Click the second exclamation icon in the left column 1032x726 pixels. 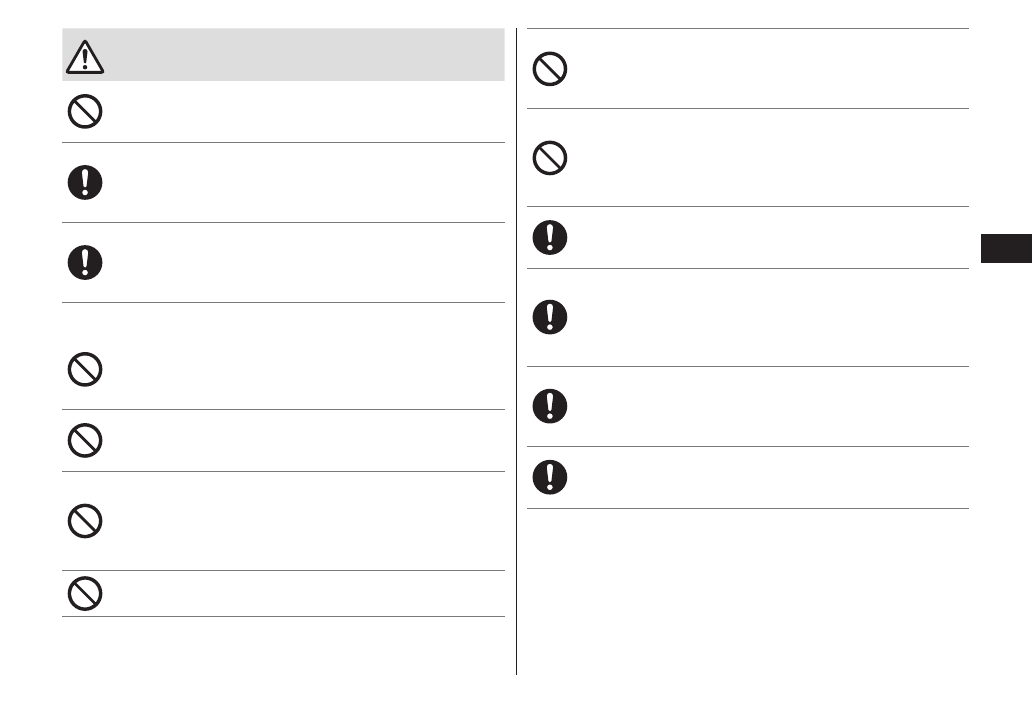tap(84, 262)
